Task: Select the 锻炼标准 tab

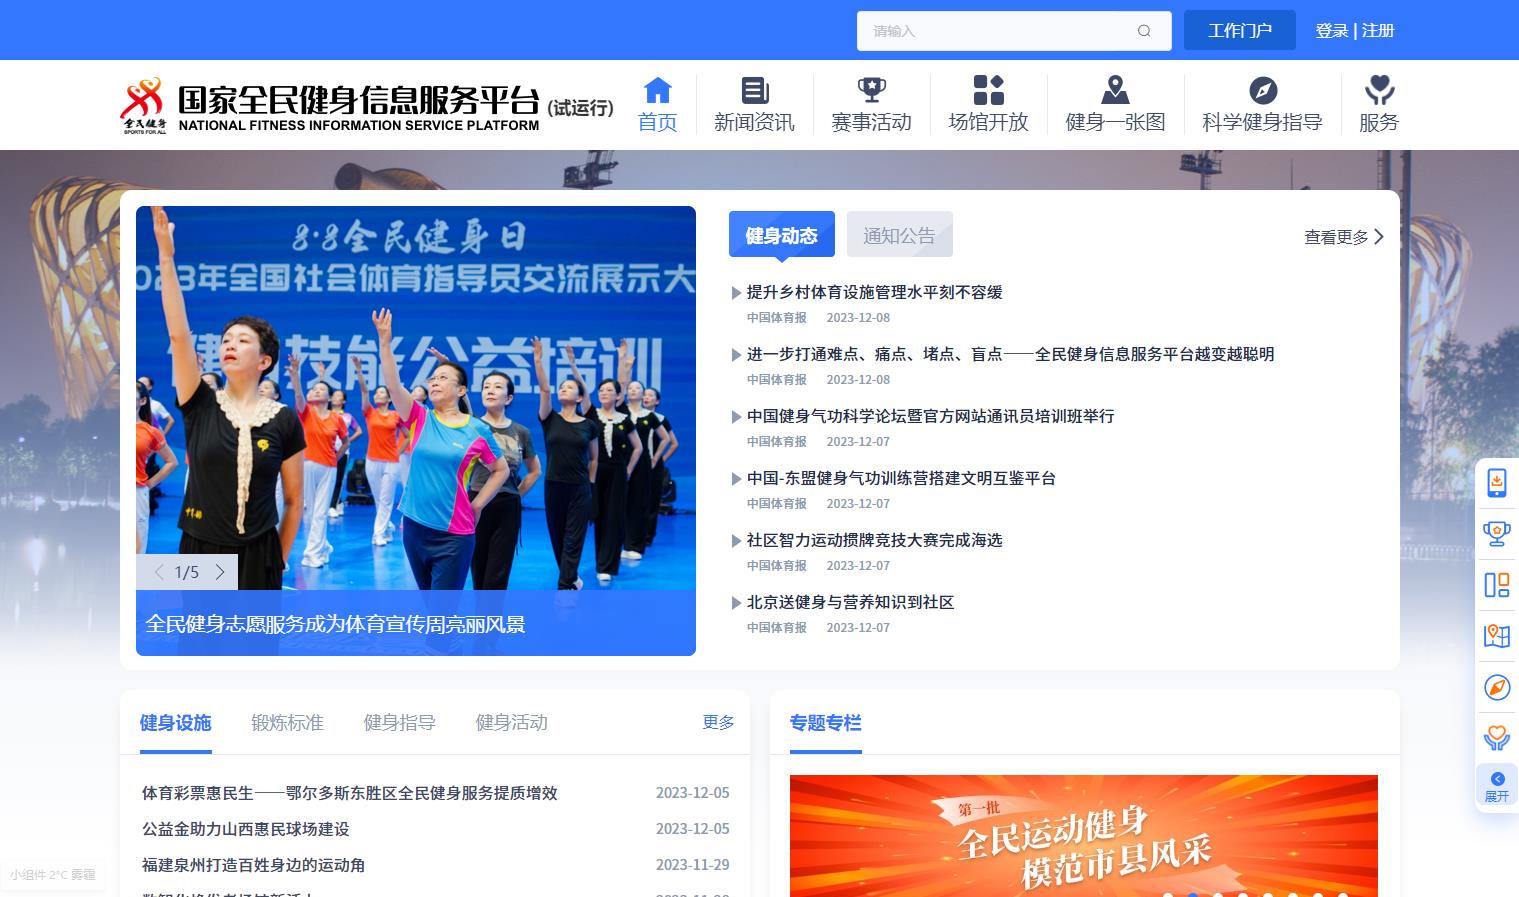Action: (287, 722)
